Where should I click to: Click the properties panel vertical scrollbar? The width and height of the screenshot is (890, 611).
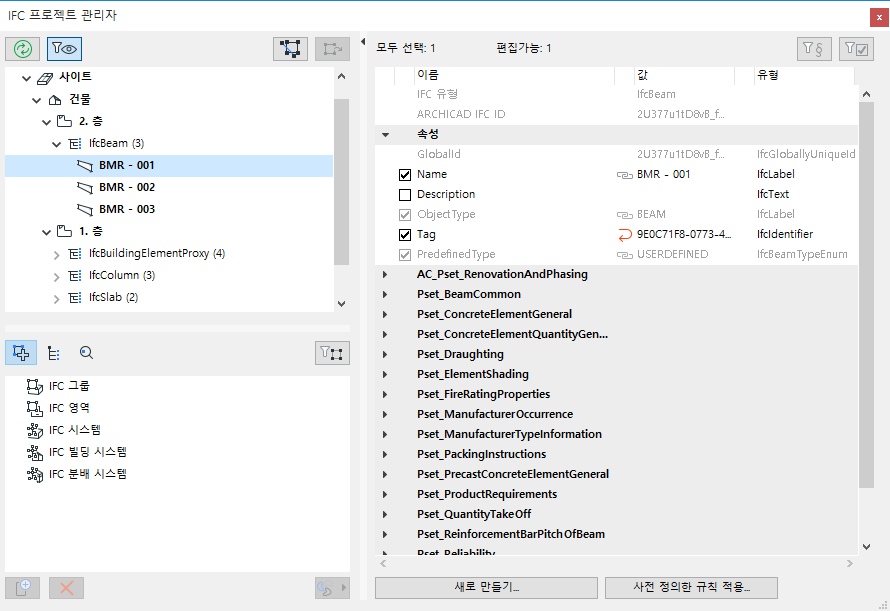point(866,295)
